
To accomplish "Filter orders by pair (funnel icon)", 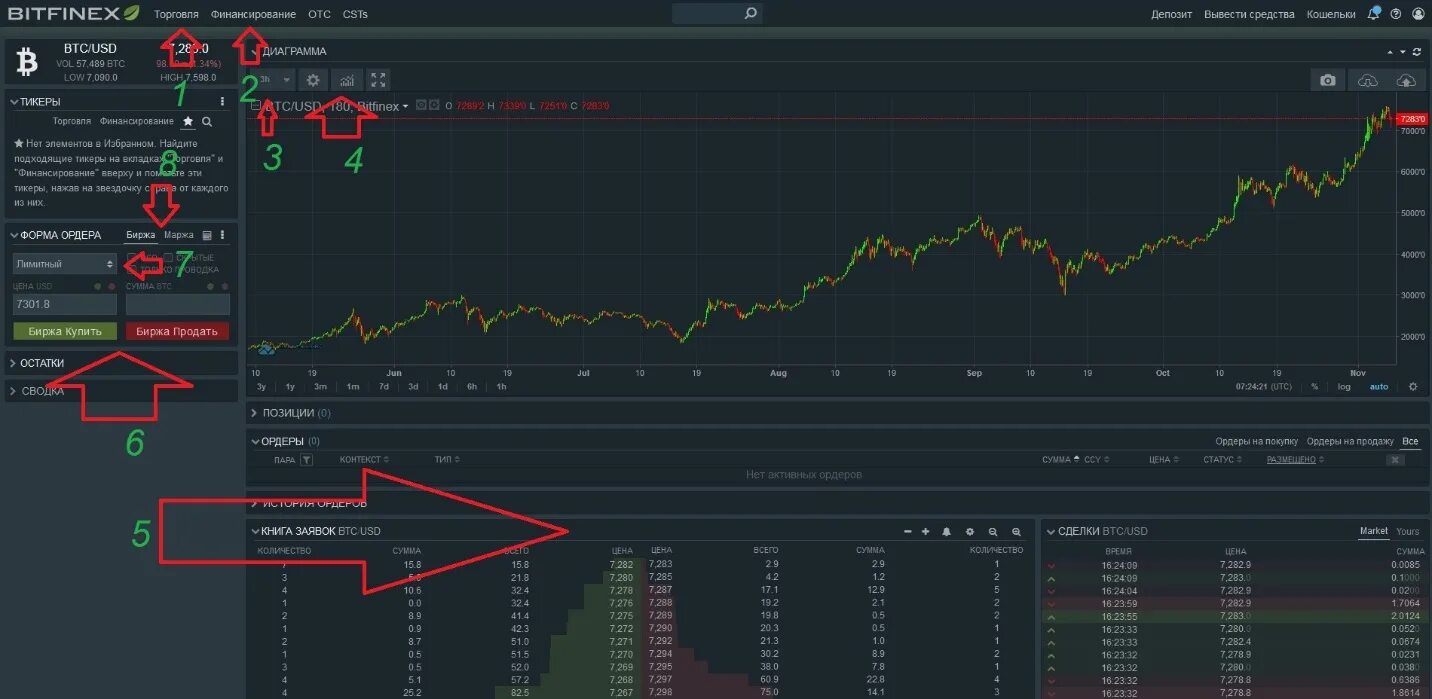I will click(x=307, y=460).
